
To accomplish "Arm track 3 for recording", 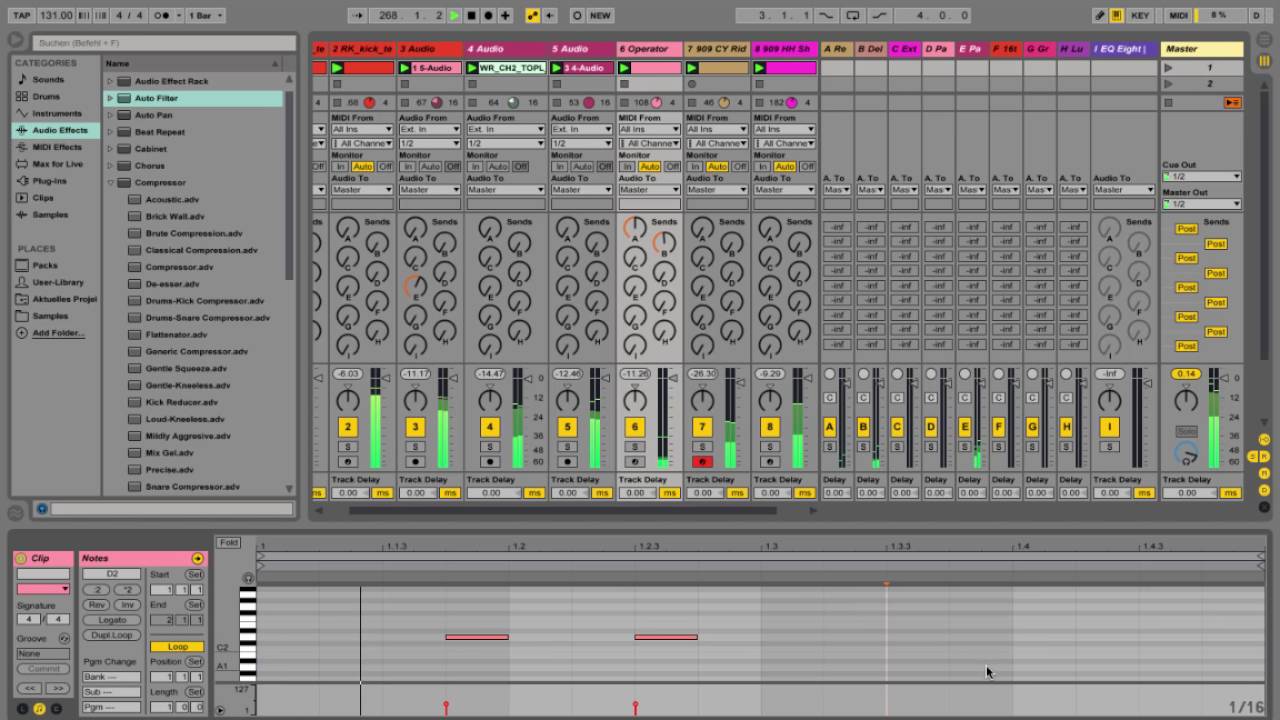I will coord(415,462).
